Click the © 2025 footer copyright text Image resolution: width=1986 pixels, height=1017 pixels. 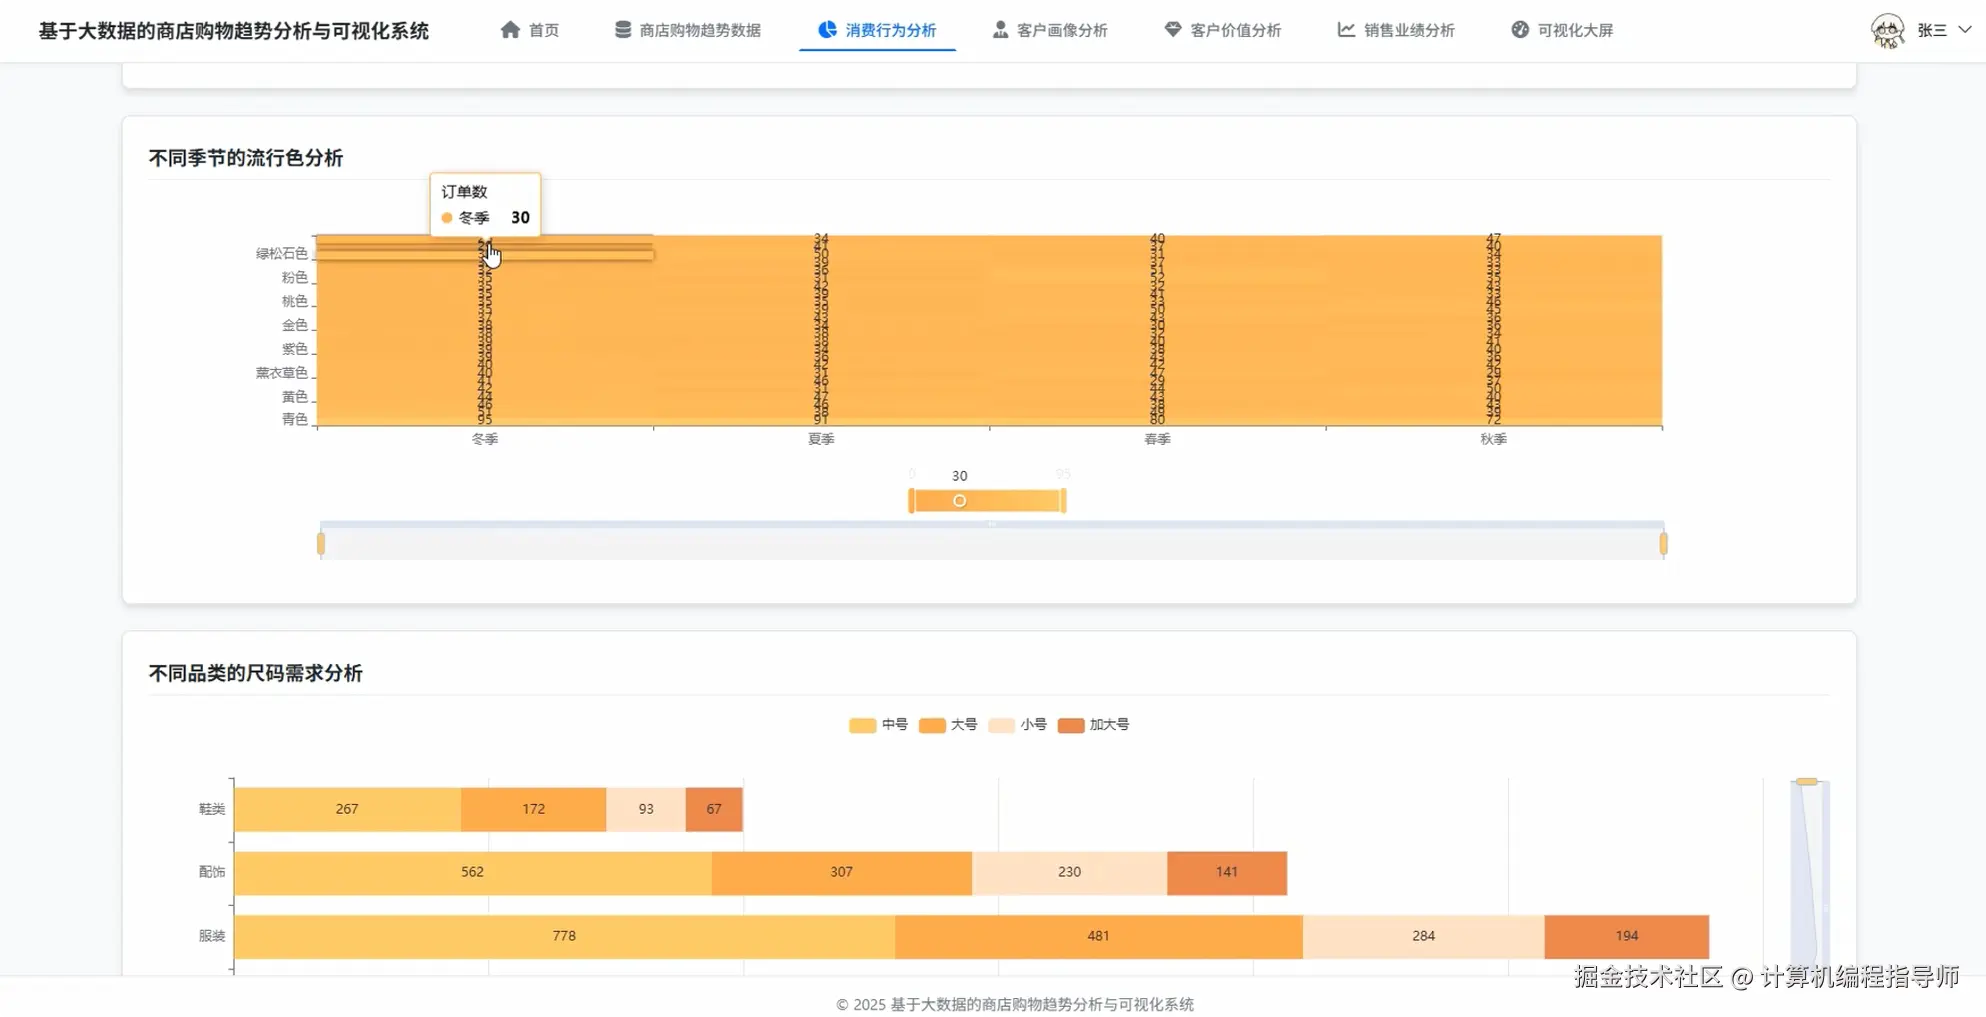coord(1015,1005)
